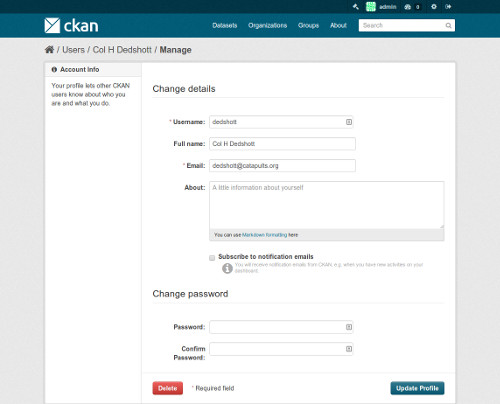Click the Users breadcrumb link
The image size is (500, 404).
click(73, 50)
